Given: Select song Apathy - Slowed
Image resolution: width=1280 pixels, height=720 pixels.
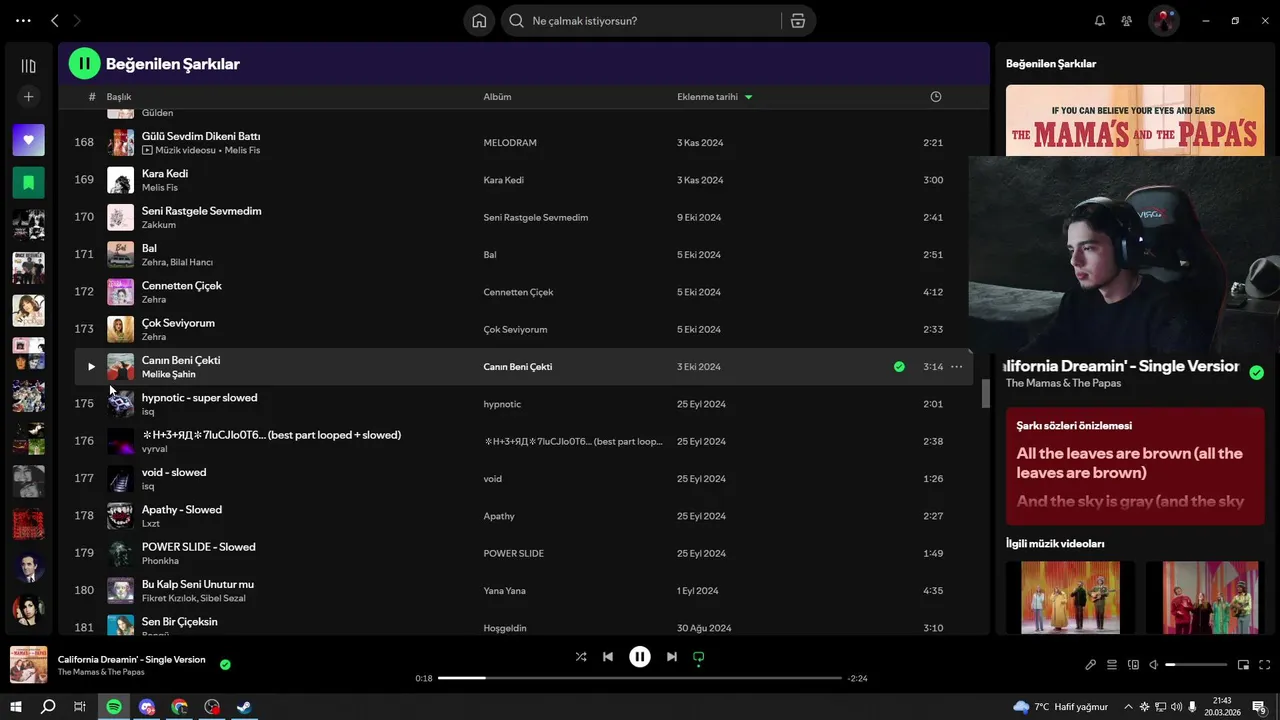Looking at the screenshot, I should [182, 510].
